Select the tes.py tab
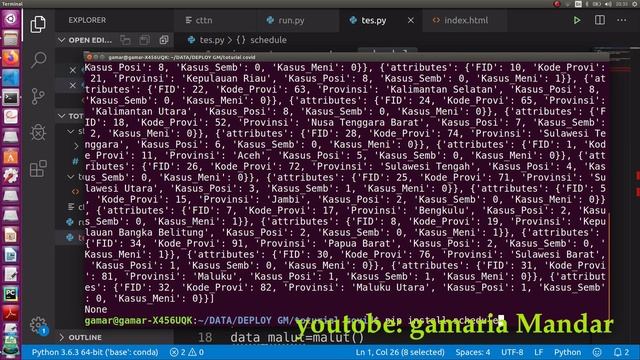The width and height of the screenshot is (640, 360). coord(373,20)
